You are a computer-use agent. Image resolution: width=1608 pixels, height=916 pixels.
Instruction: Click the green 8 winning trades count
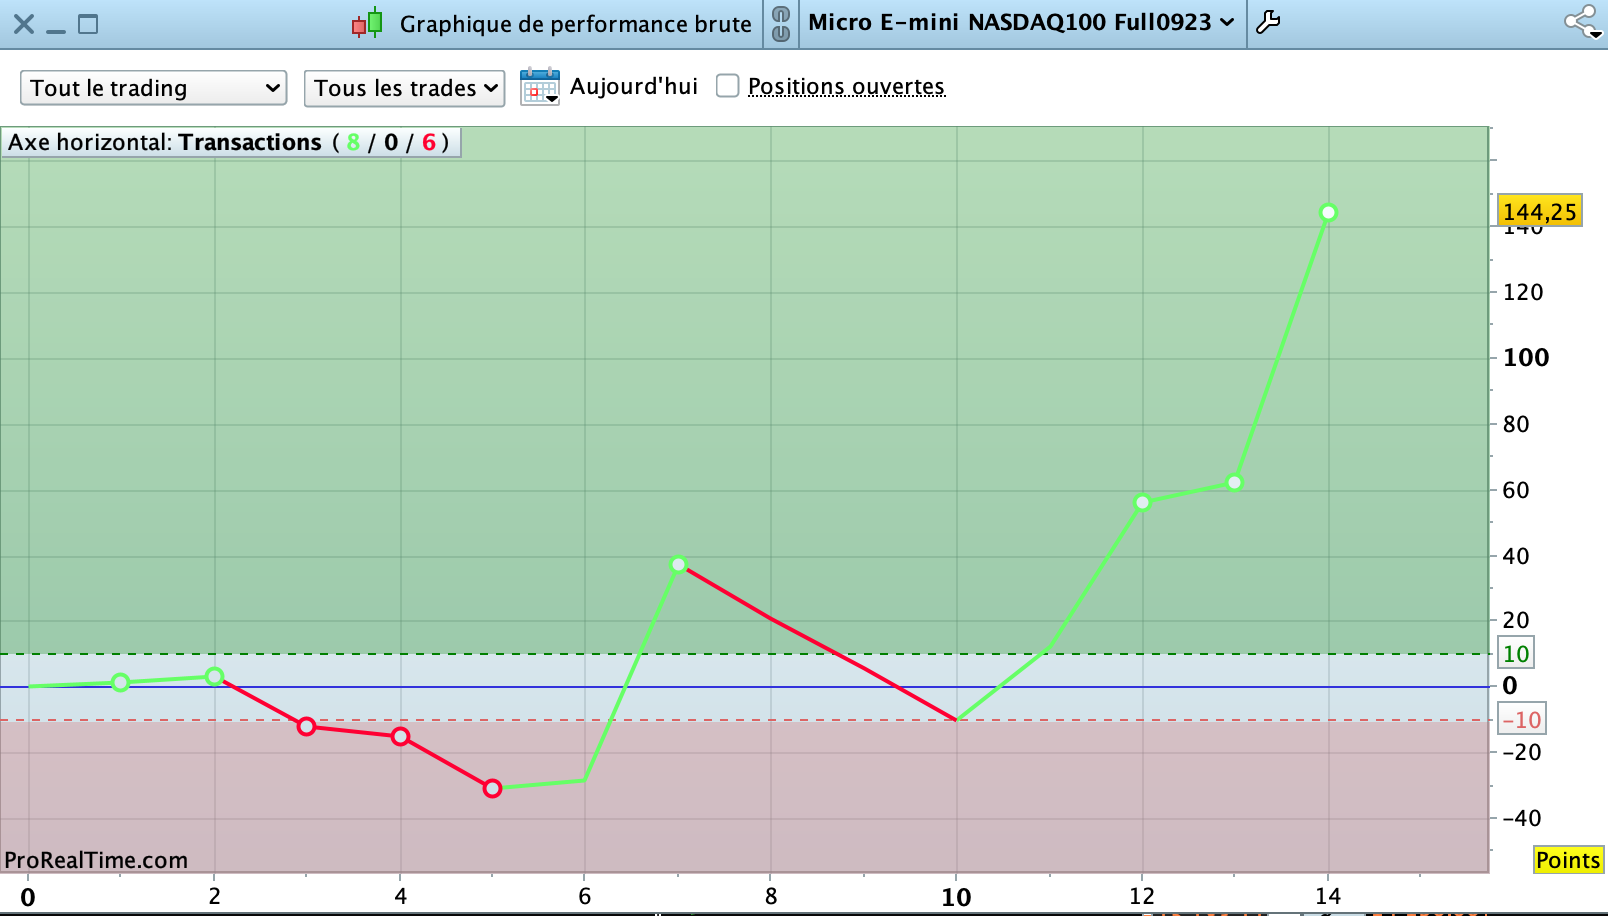pos(353,142)
